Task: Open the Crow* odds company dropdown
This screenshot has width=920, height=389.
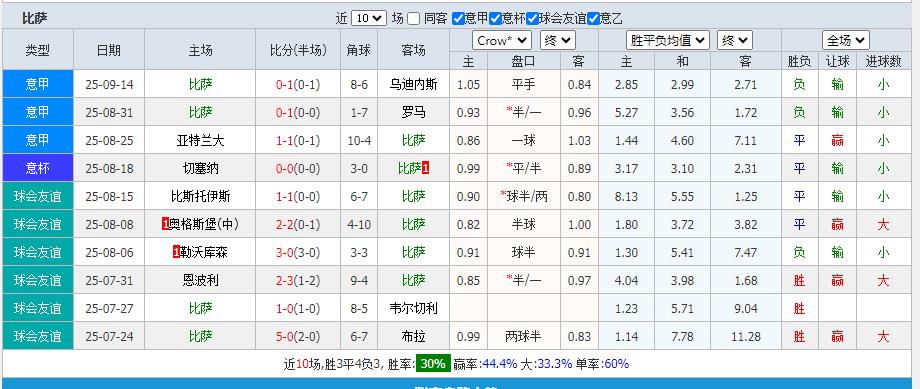Action: (x=502, y=40)
